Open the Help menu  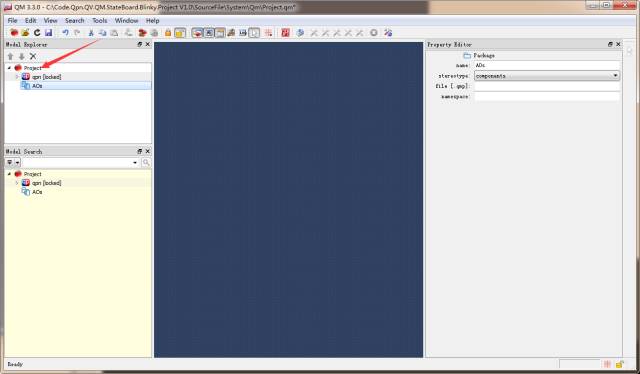tap(153, 20)
